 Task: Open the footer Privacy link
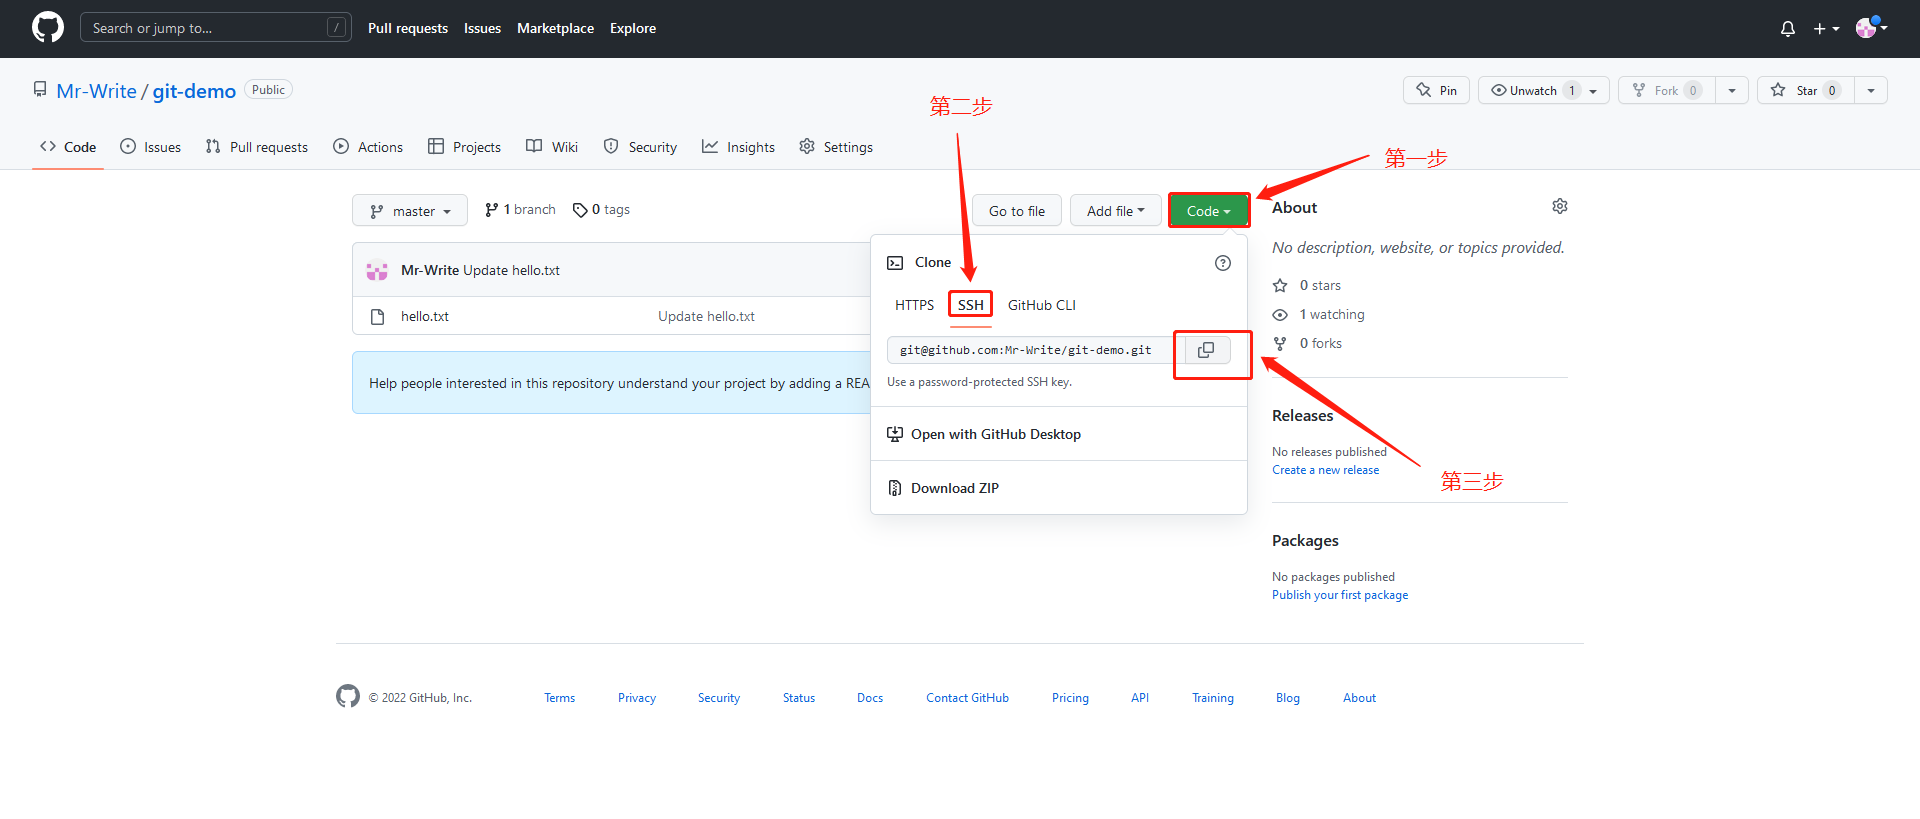637,698
